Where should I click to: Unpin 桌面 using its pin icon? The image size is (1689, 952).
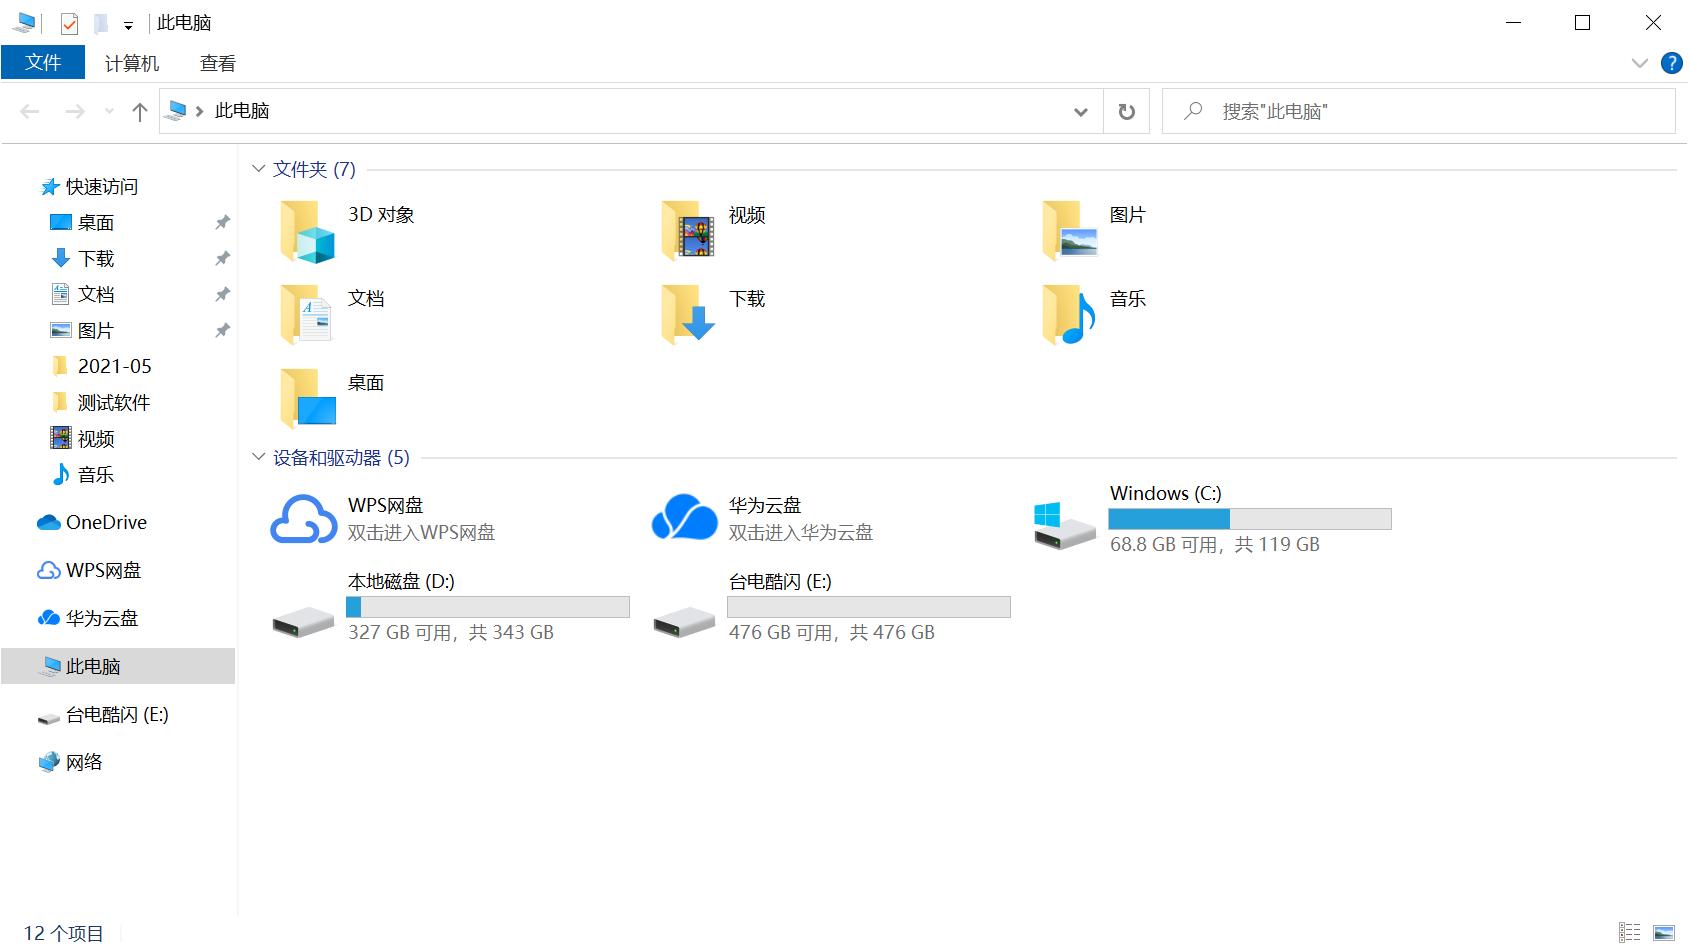222,223
